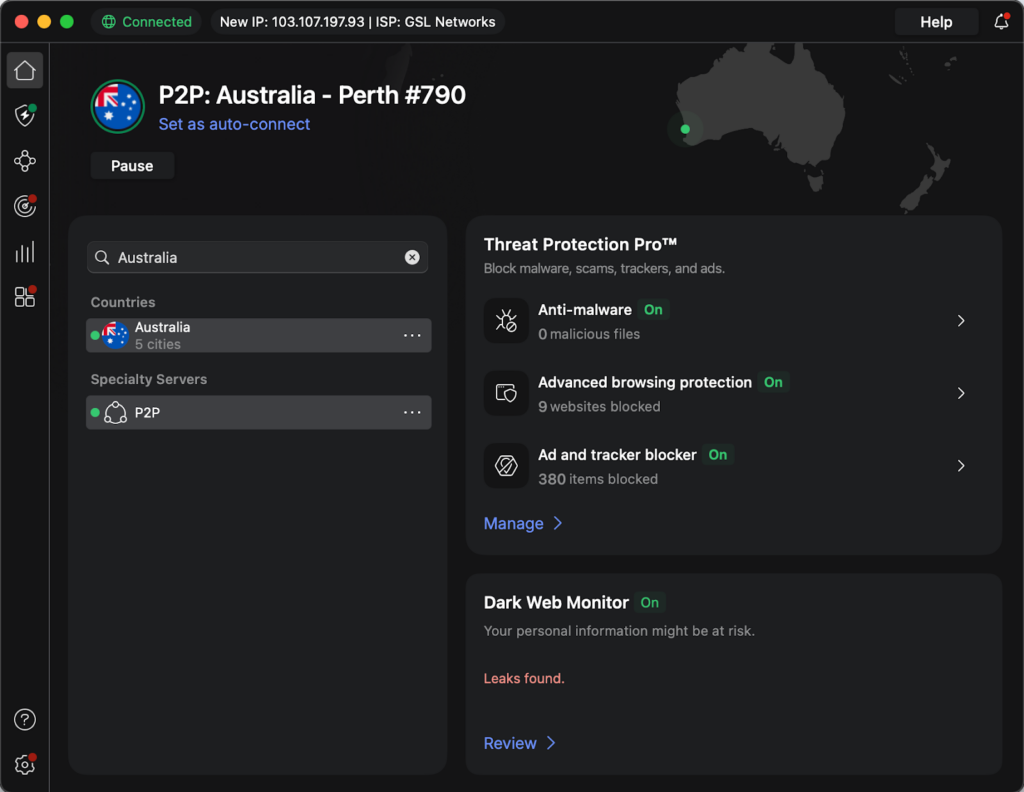1024x792 pixels.
Task: Select Australia 5 cities country row
Action: [x=259, y=335]
